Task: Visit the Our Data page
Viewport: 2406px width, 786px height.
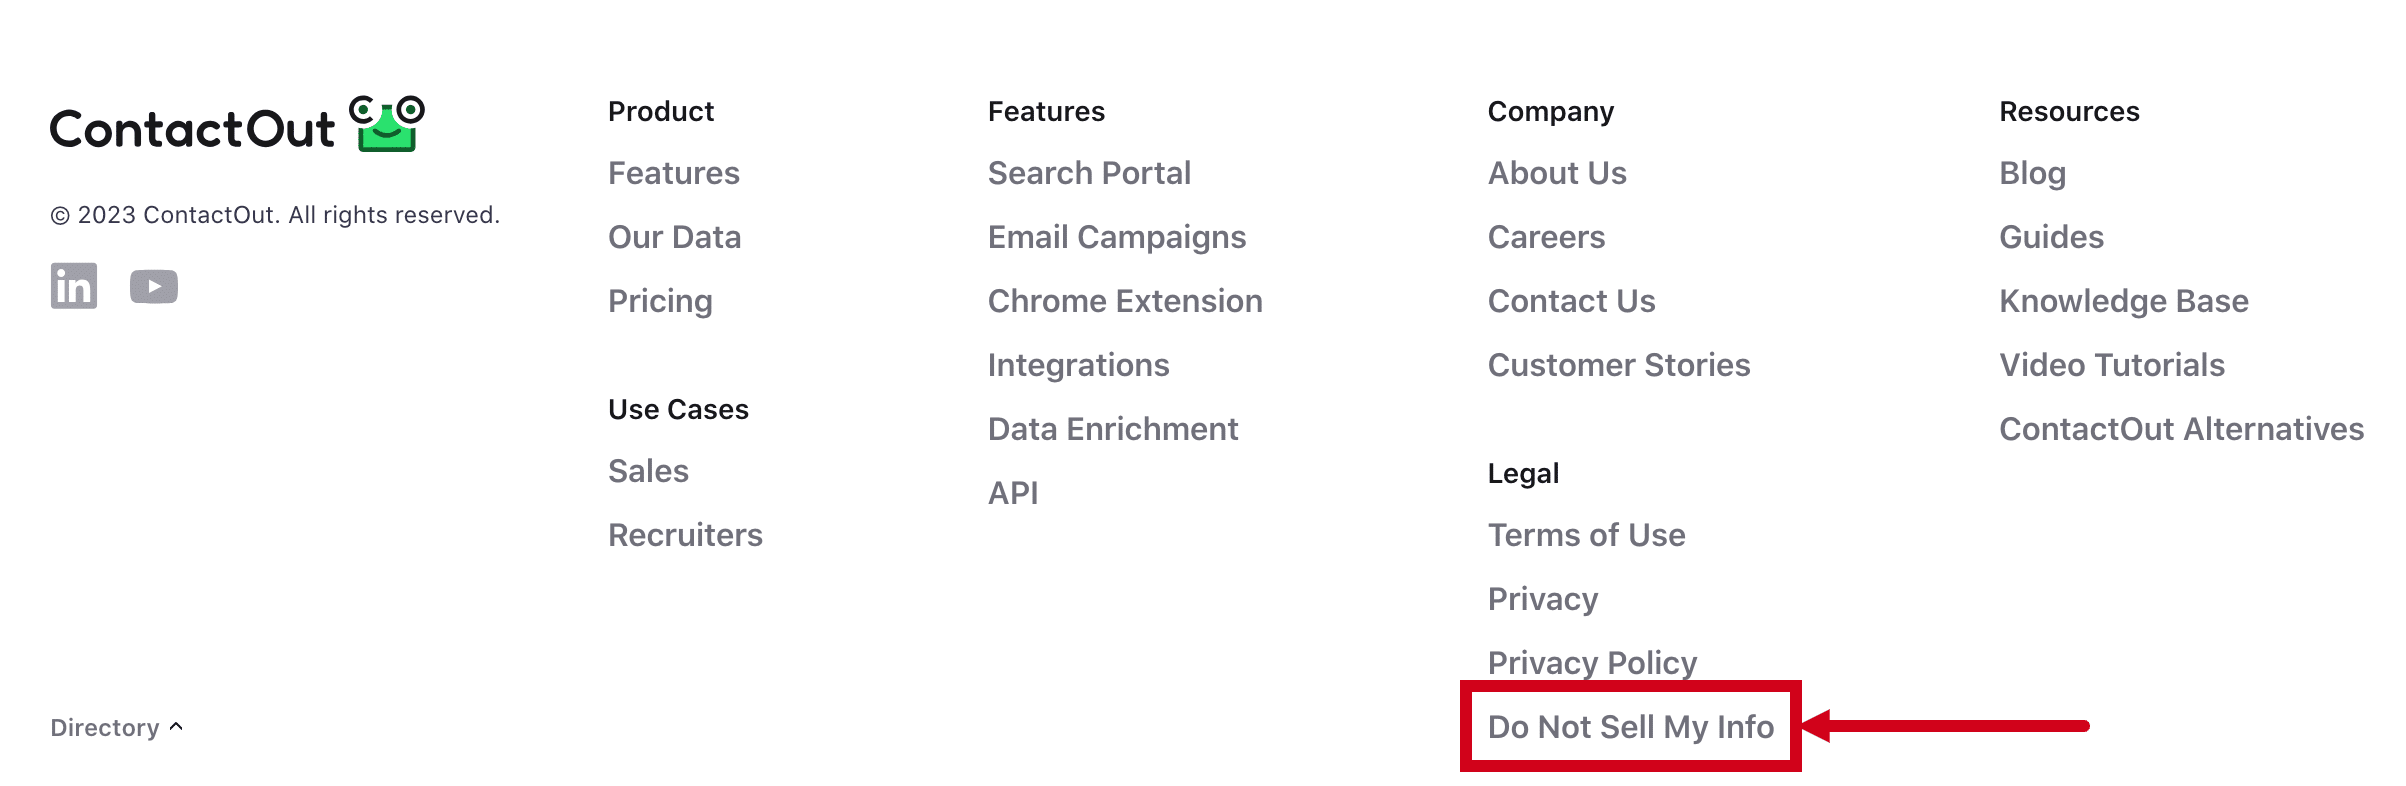Action: 674,237
